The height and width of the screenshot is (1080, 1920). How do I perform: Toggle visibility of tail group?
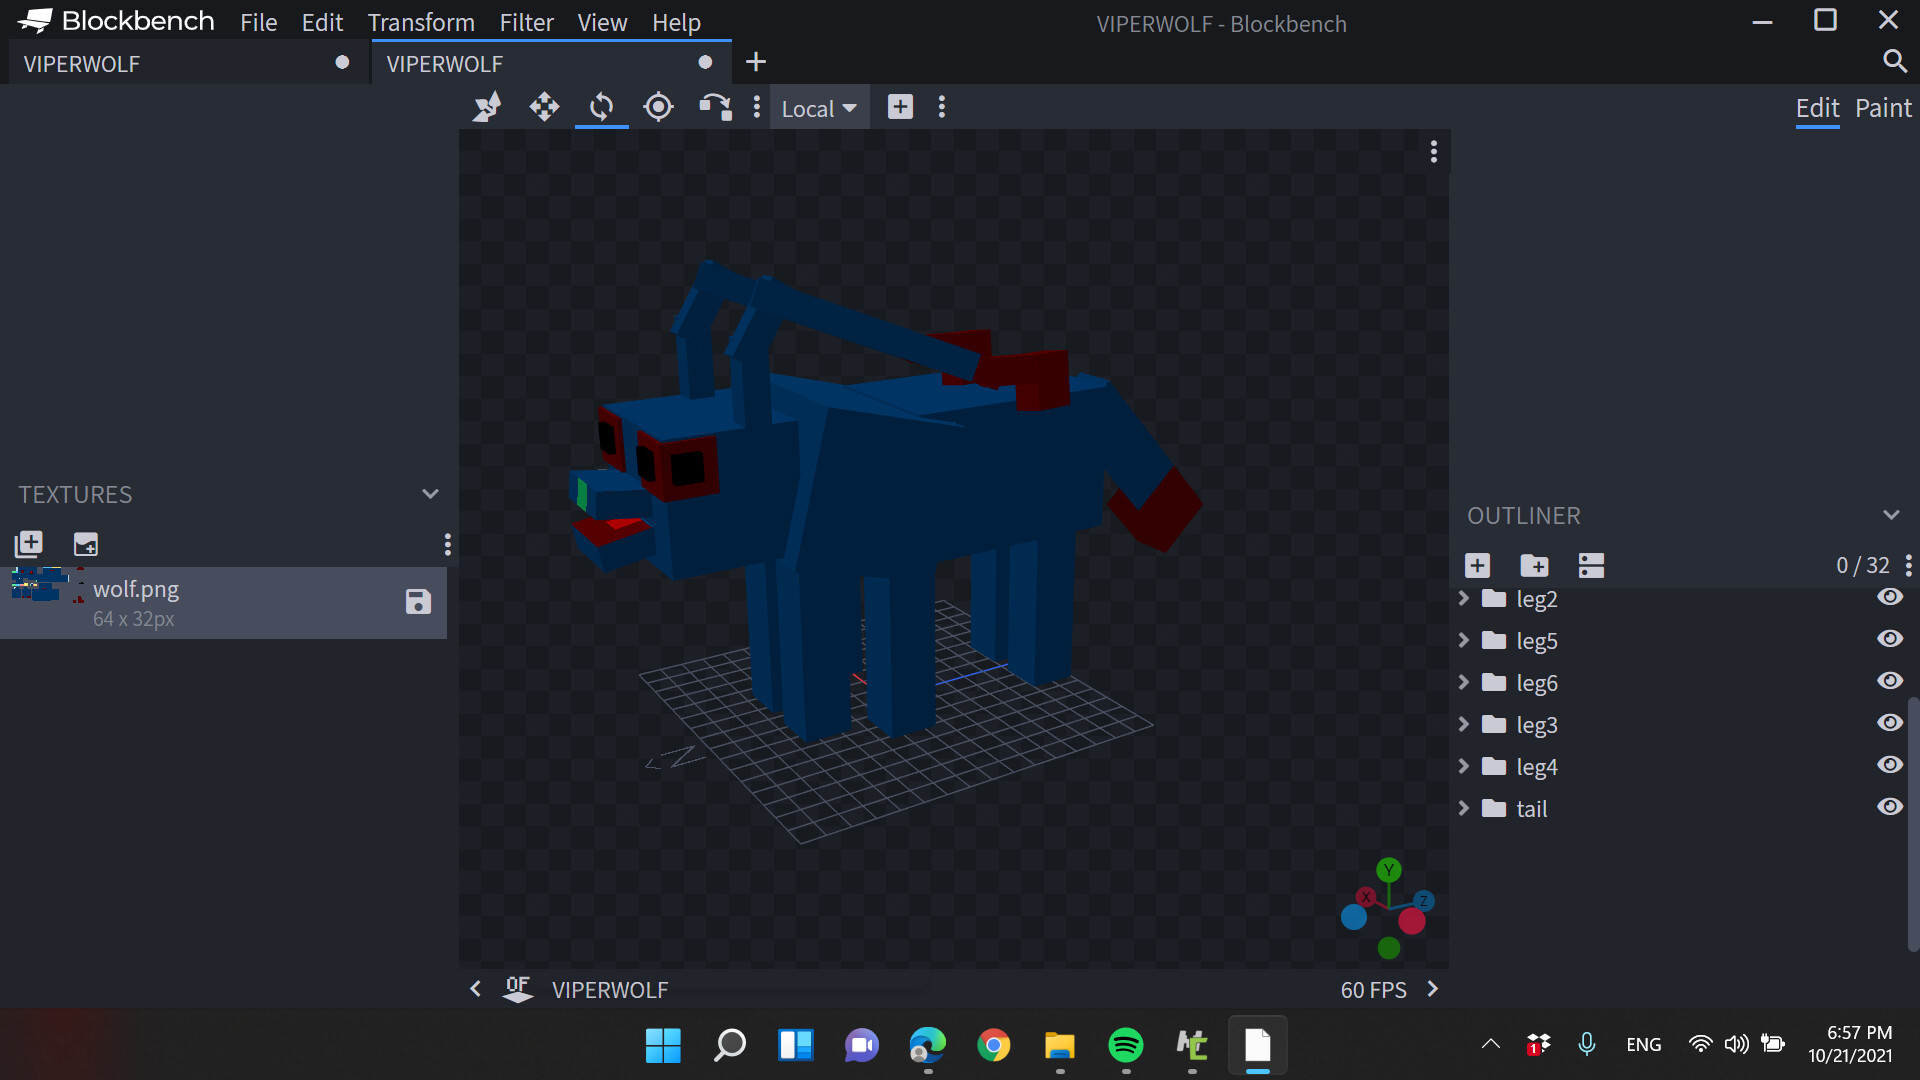point(1889,807)
